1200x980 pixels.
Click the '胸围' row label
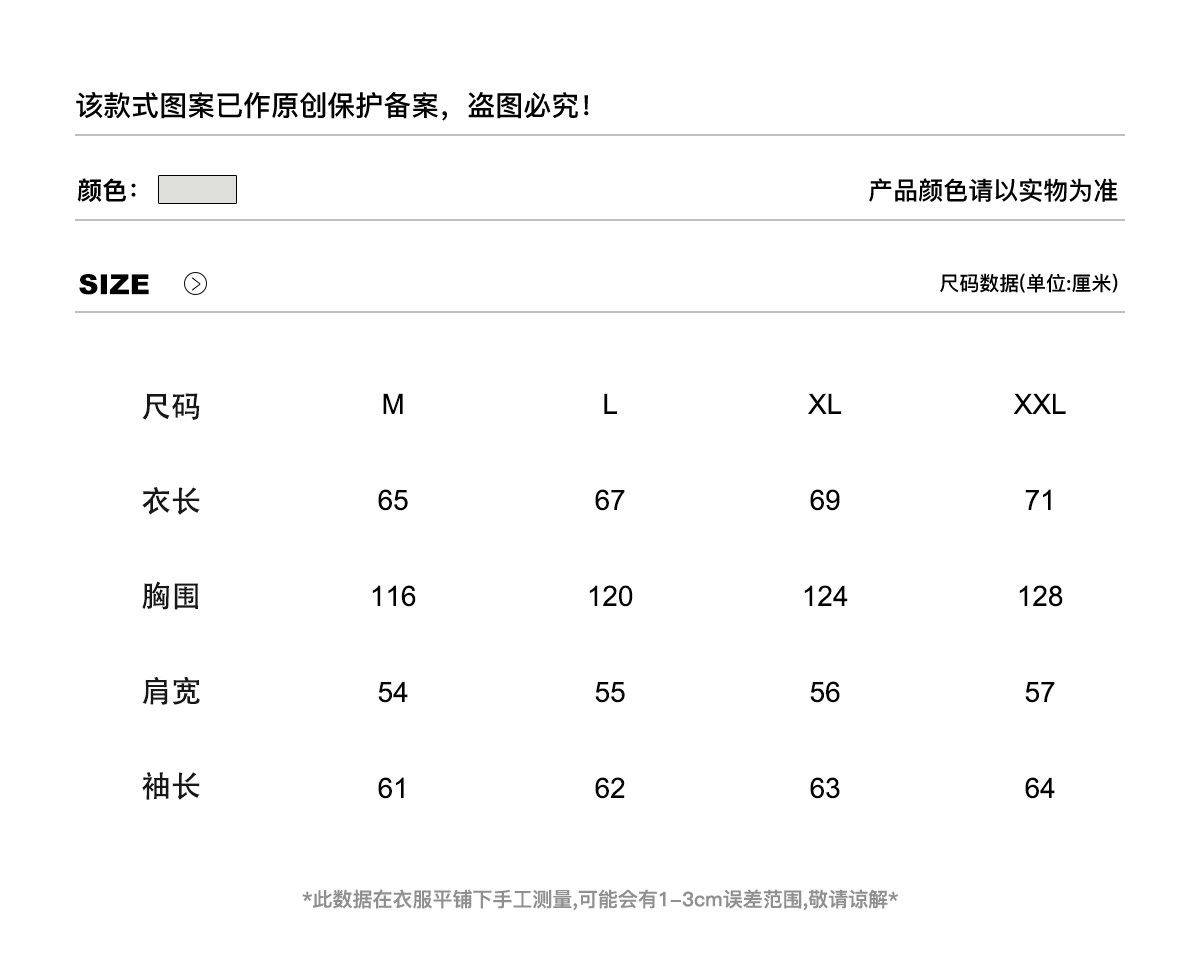(x=171, y=596)
